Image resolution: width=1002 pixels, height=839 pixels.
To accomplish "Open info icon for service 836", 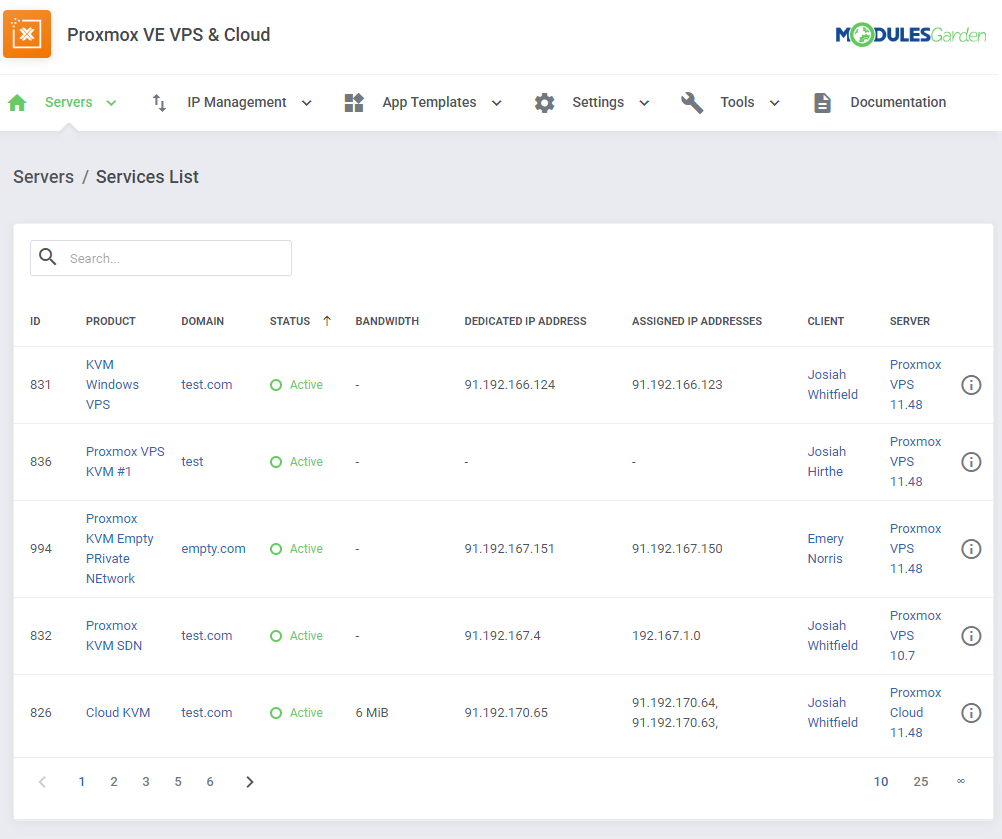I will (971, 461).
